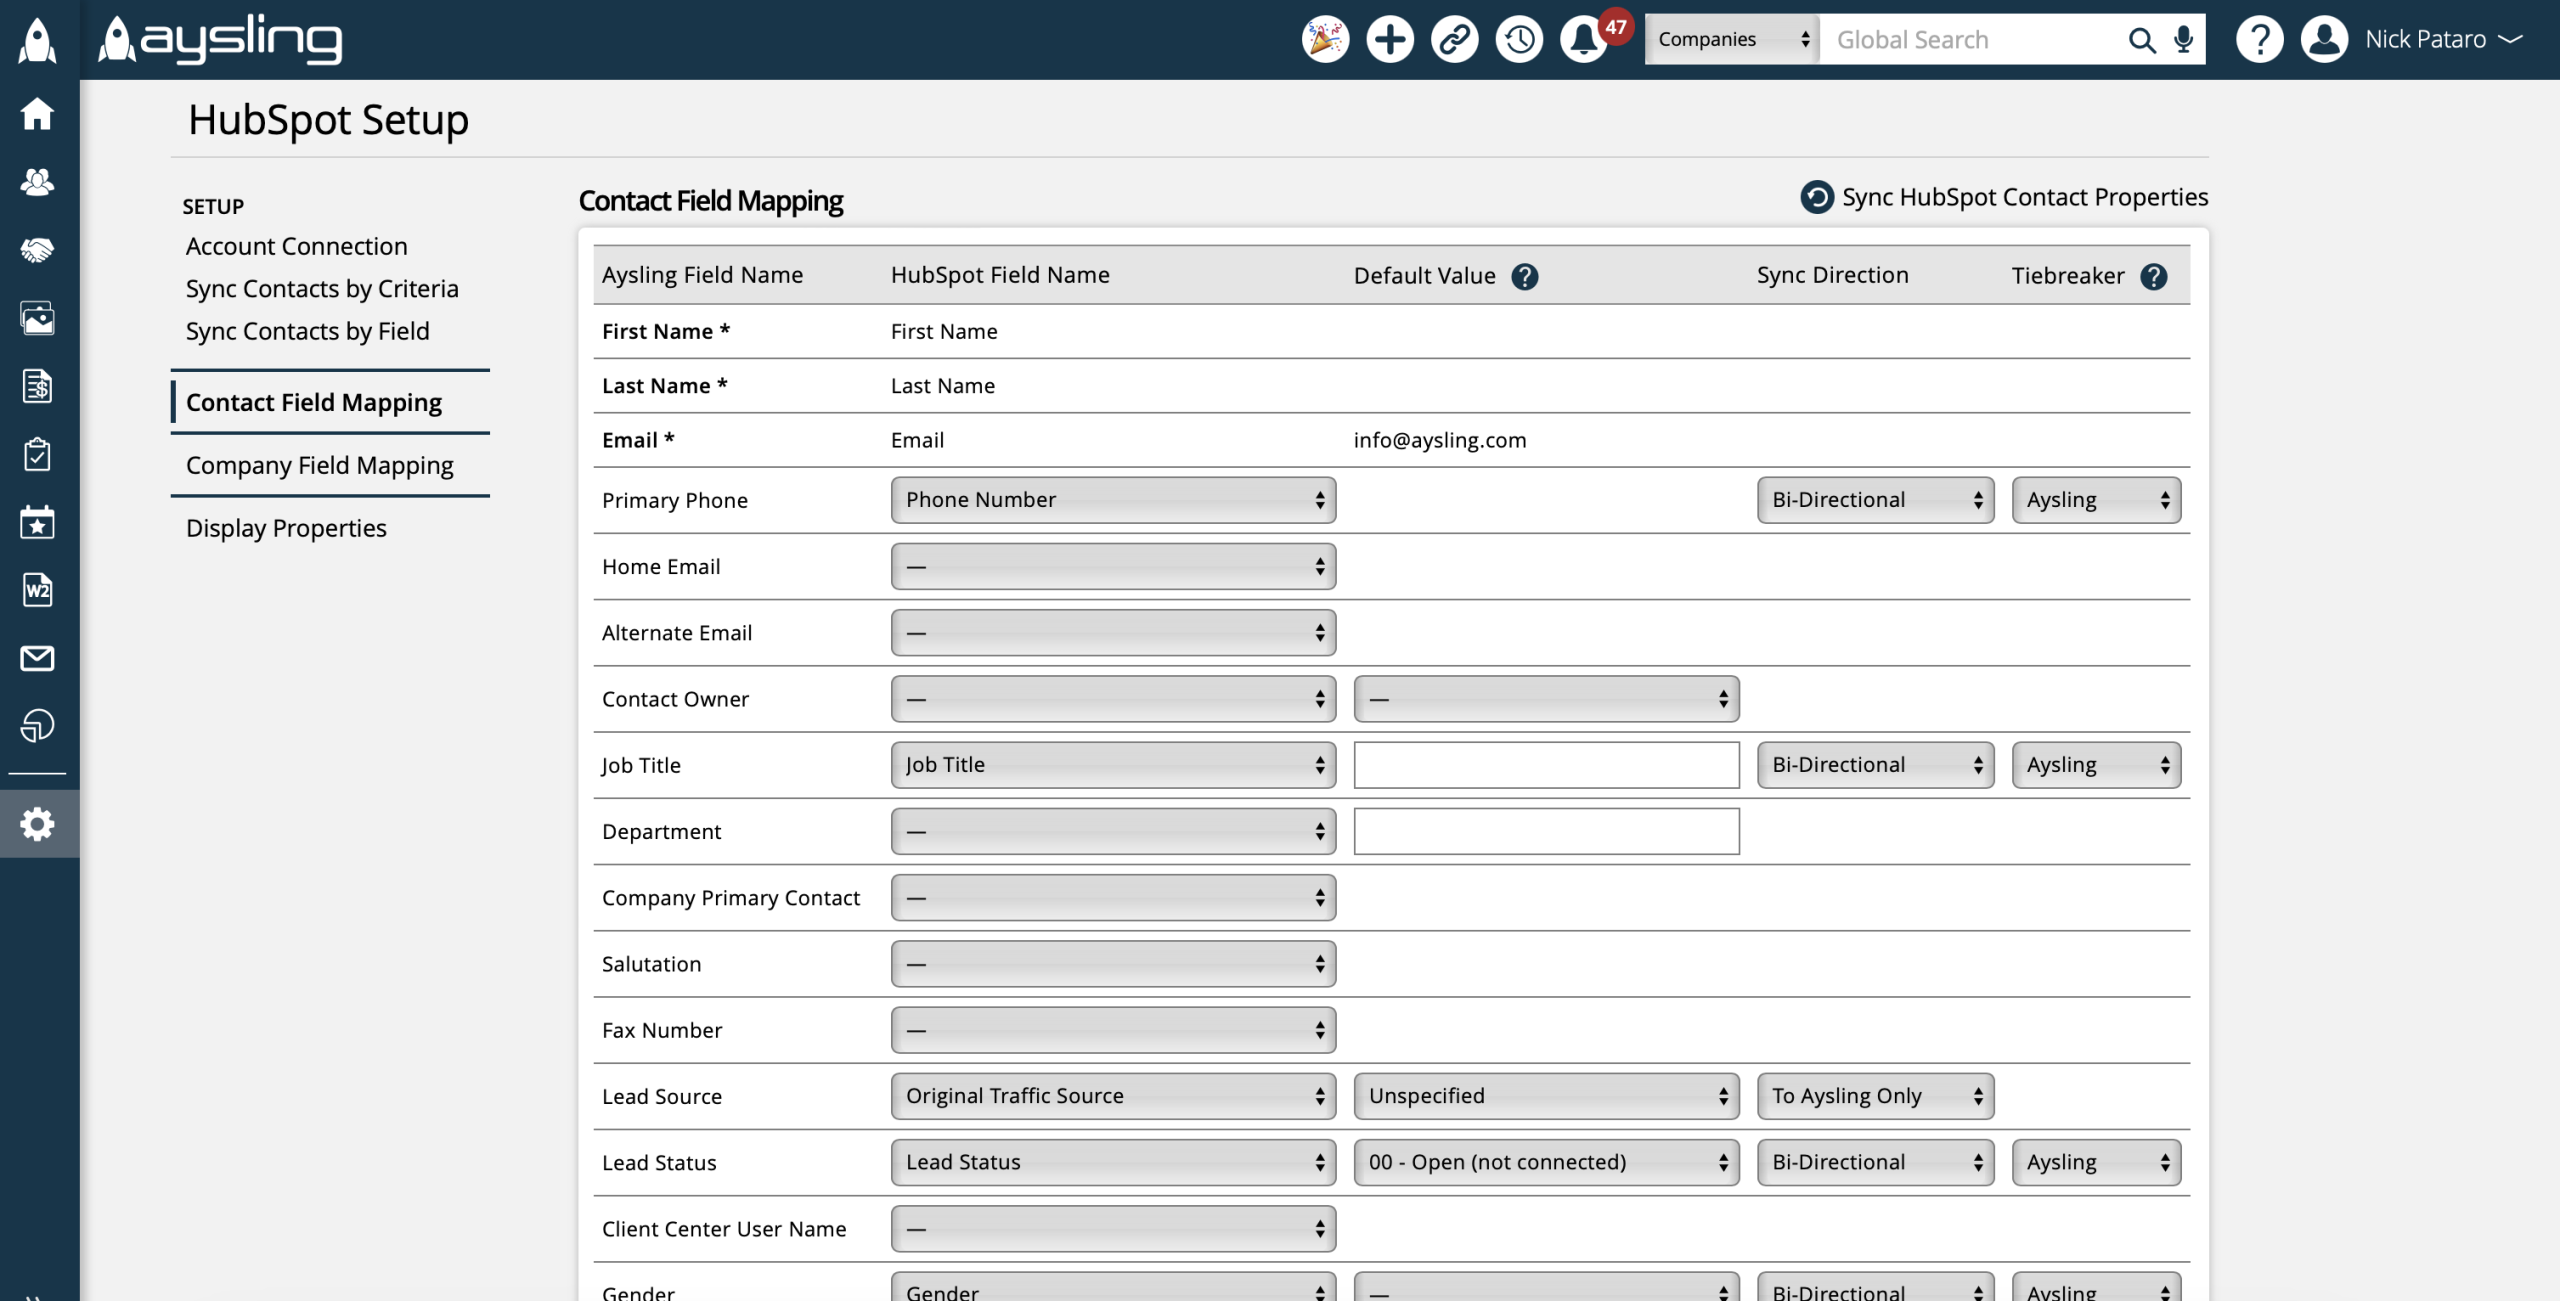This screenshot has height=1301, width=2560.
Task: Open Company Primary Contact field dropdown
Action: (x=1113, y=898)
